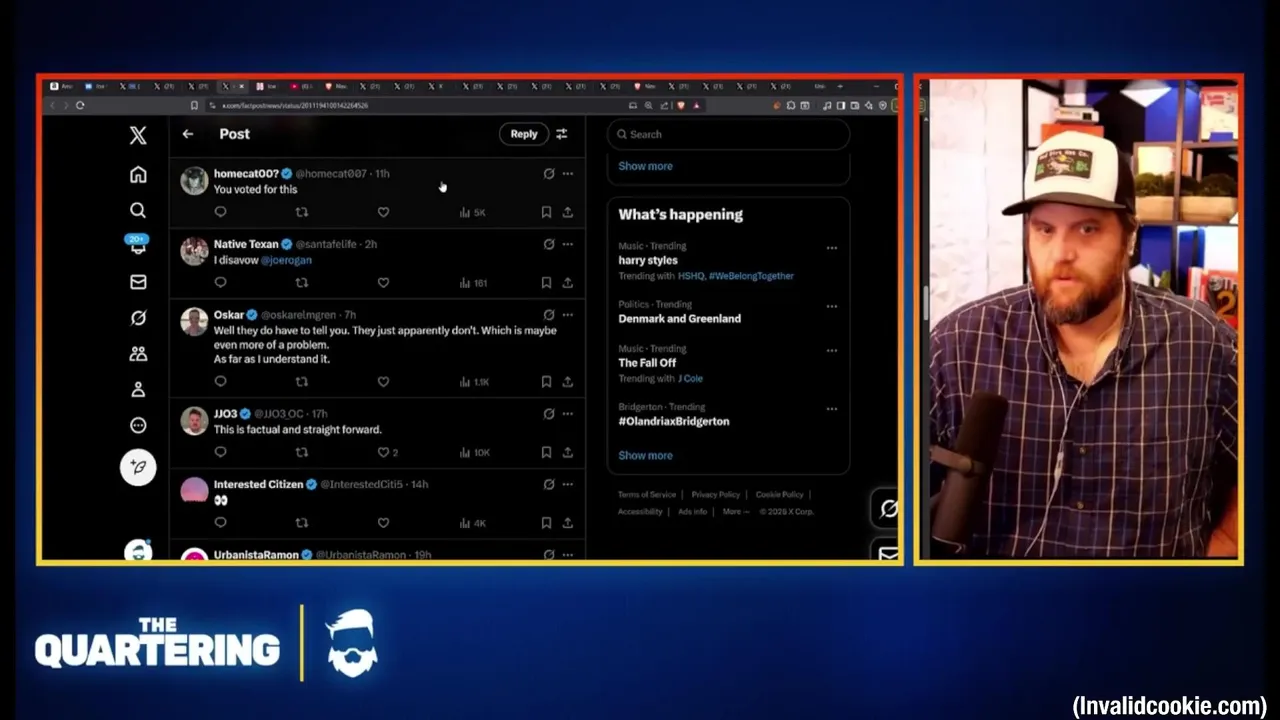Open Communities people icon in sidebar
The width and height of the screenshot is (1280, 720).
click(x=138, y=354)
